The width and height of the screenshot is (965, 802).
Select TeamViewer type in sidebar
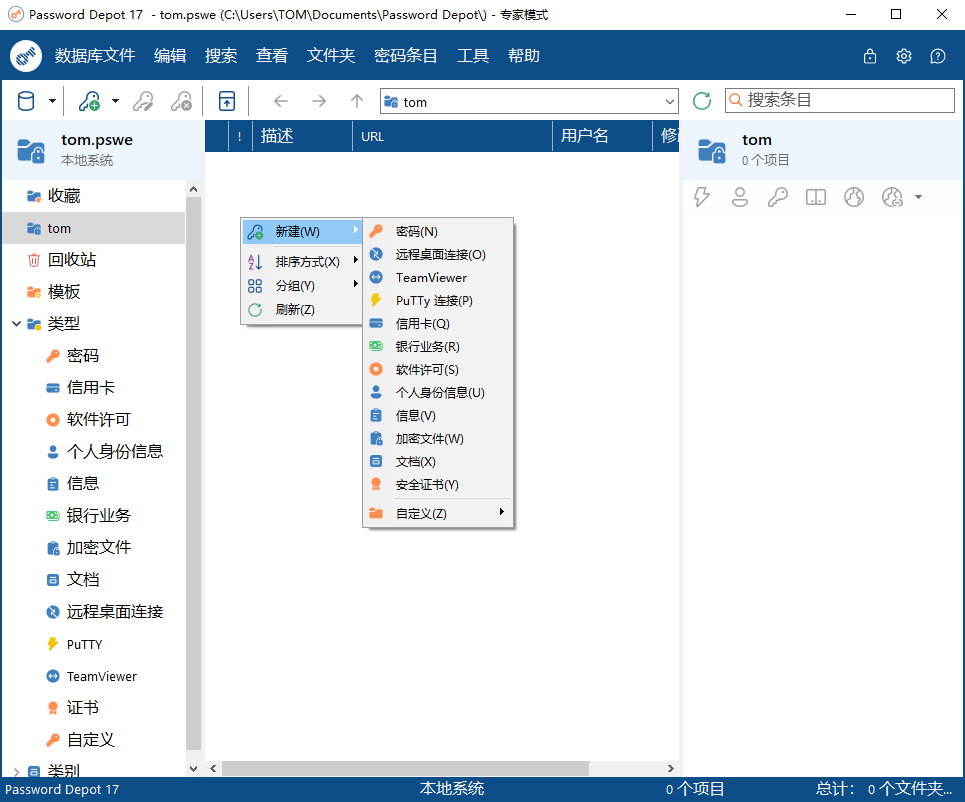(x=102, y=676)
